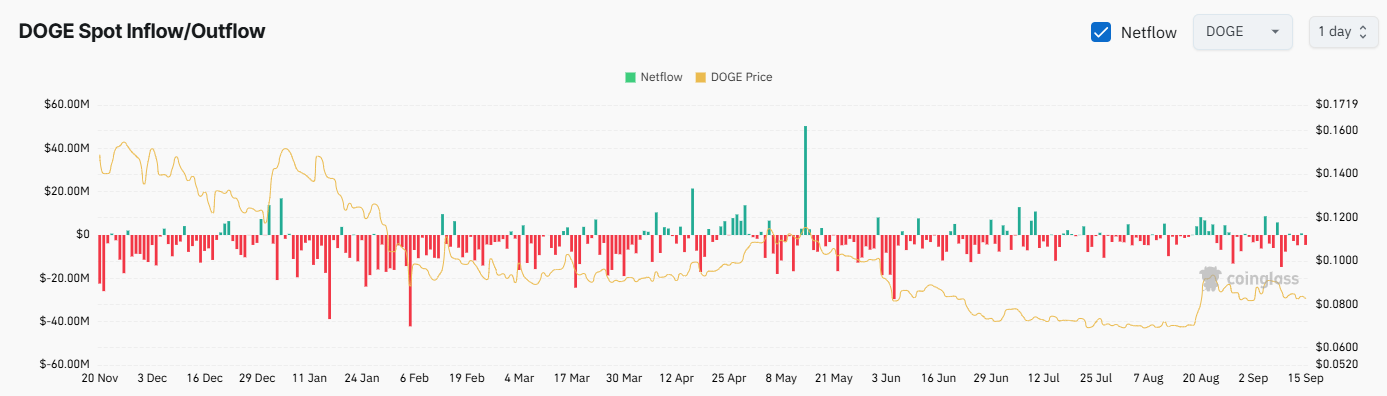This screenshot has width=1387, height=396.
Task: Click the $0.1000 price axis label
Action: click(x=1337, y=260)
